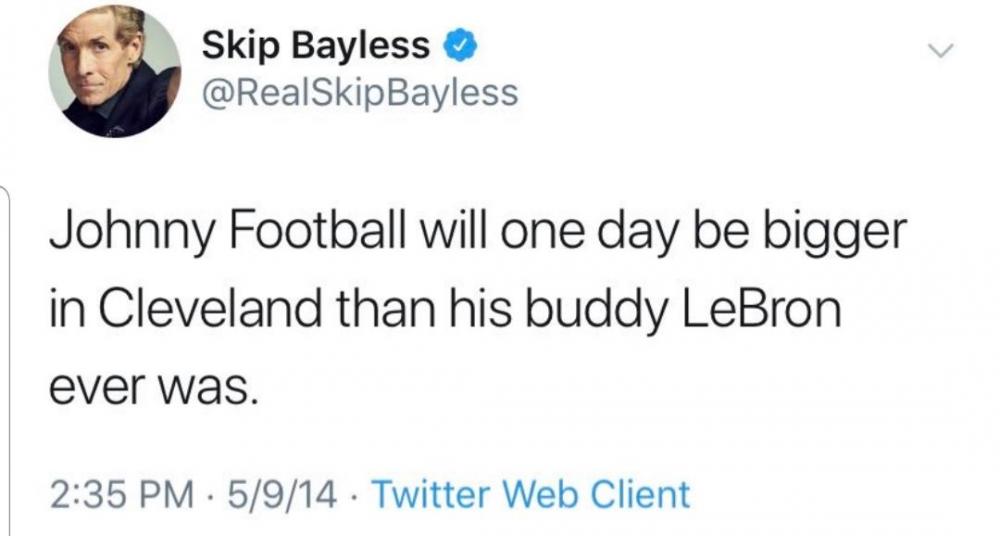The height and width of the screenshot is (536, 1000).
Task: Open Skip Bayless's profile picture
Action: (x=115, y=71)
